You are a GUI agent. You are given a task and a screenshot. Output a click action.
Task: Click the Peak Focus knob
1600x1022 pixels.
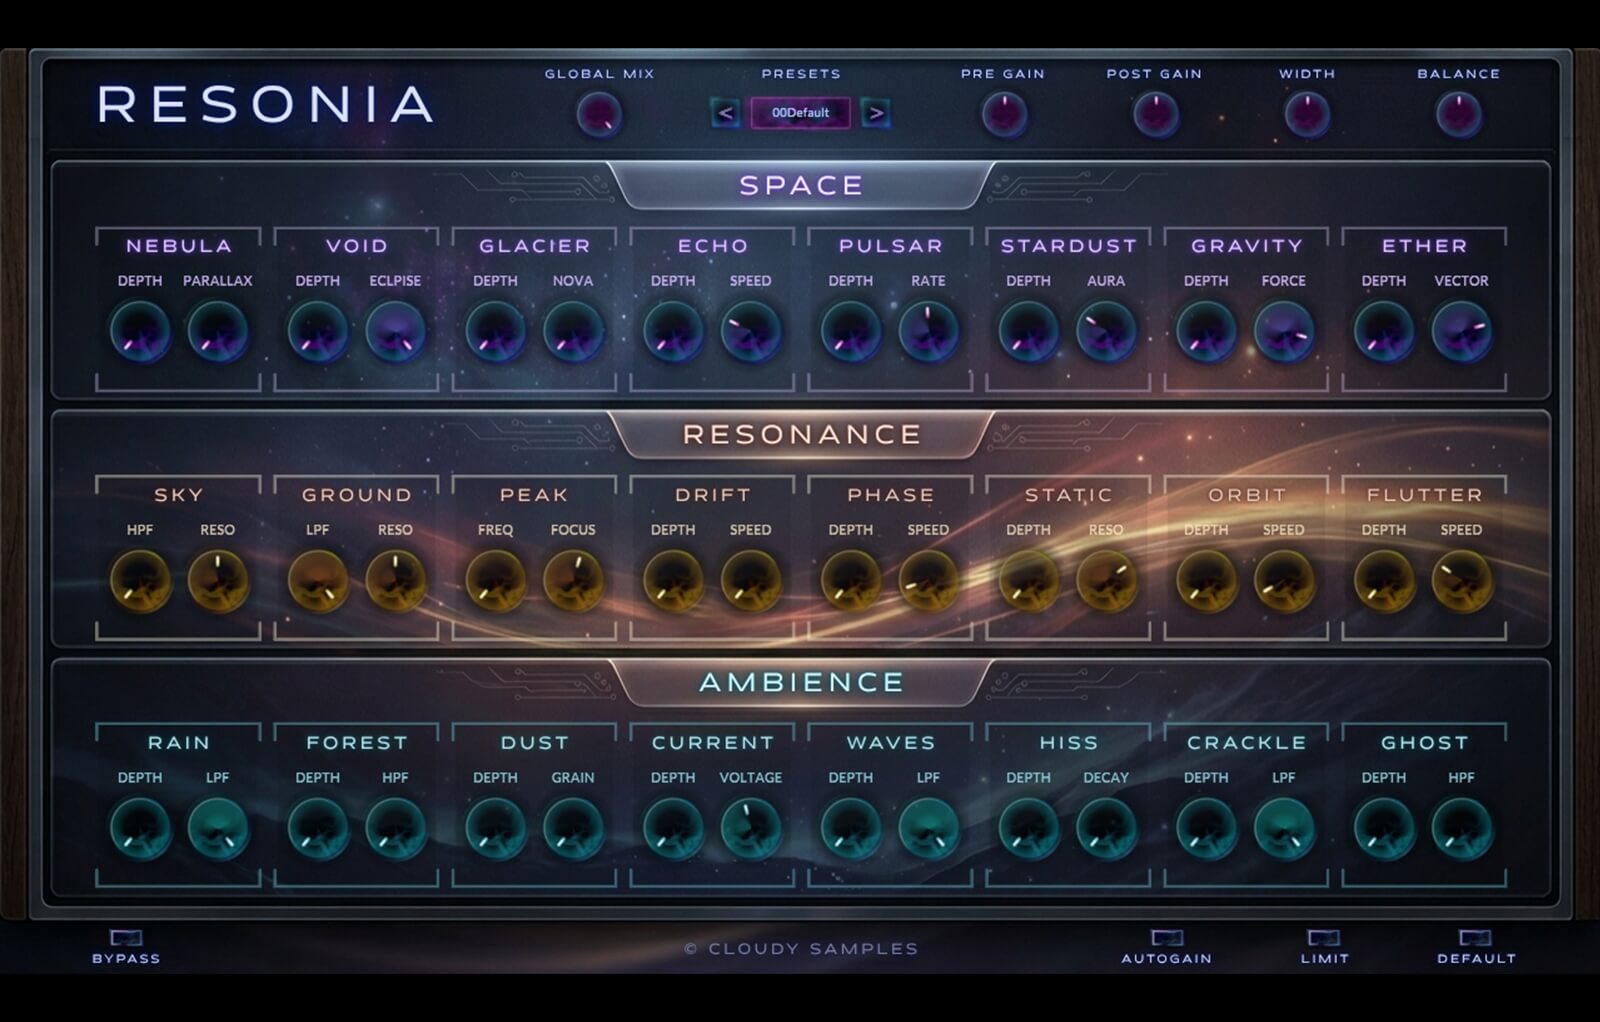pos(573,581)
